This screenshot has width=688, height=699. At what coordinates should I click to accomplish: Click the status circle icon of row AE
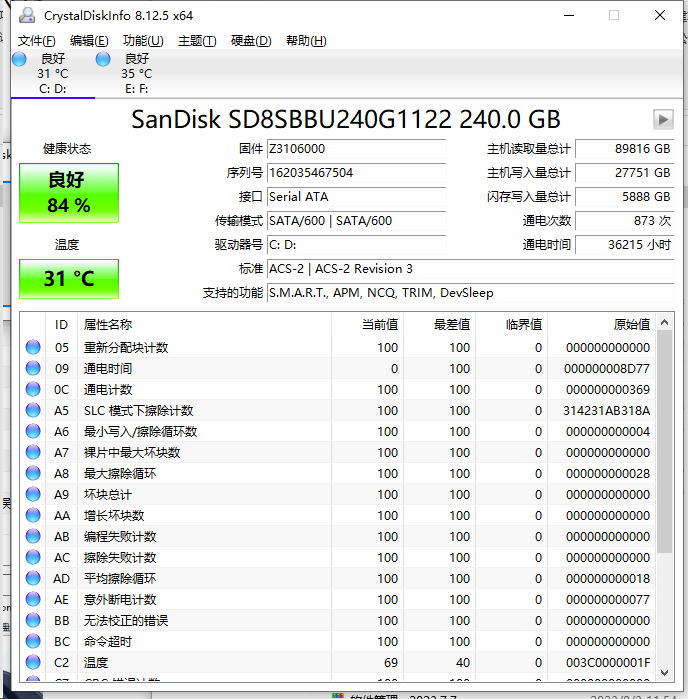coord(33,599)
